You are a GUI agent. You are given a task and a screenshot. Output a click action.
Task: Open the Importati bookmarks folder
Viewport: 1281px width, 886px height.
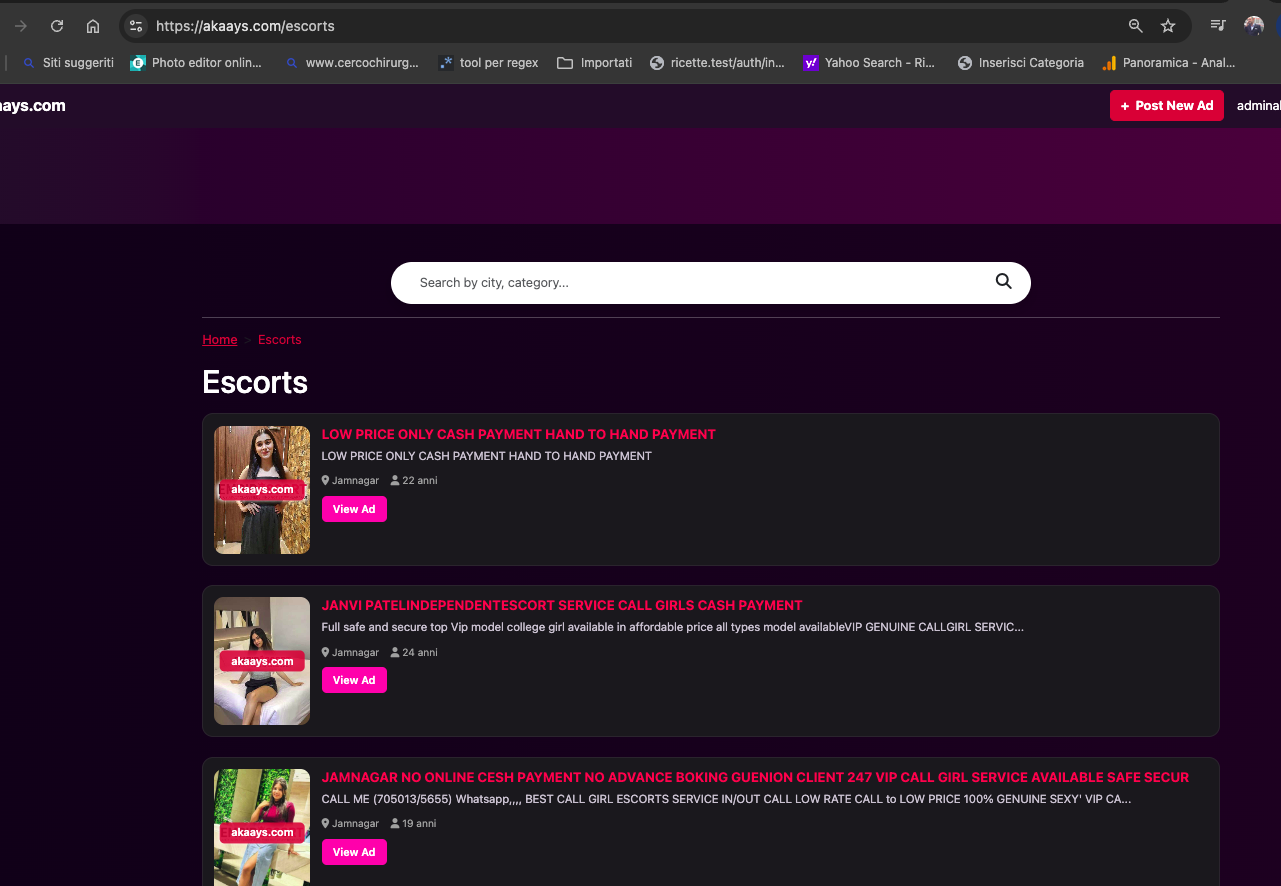click(x=594, y=63)
